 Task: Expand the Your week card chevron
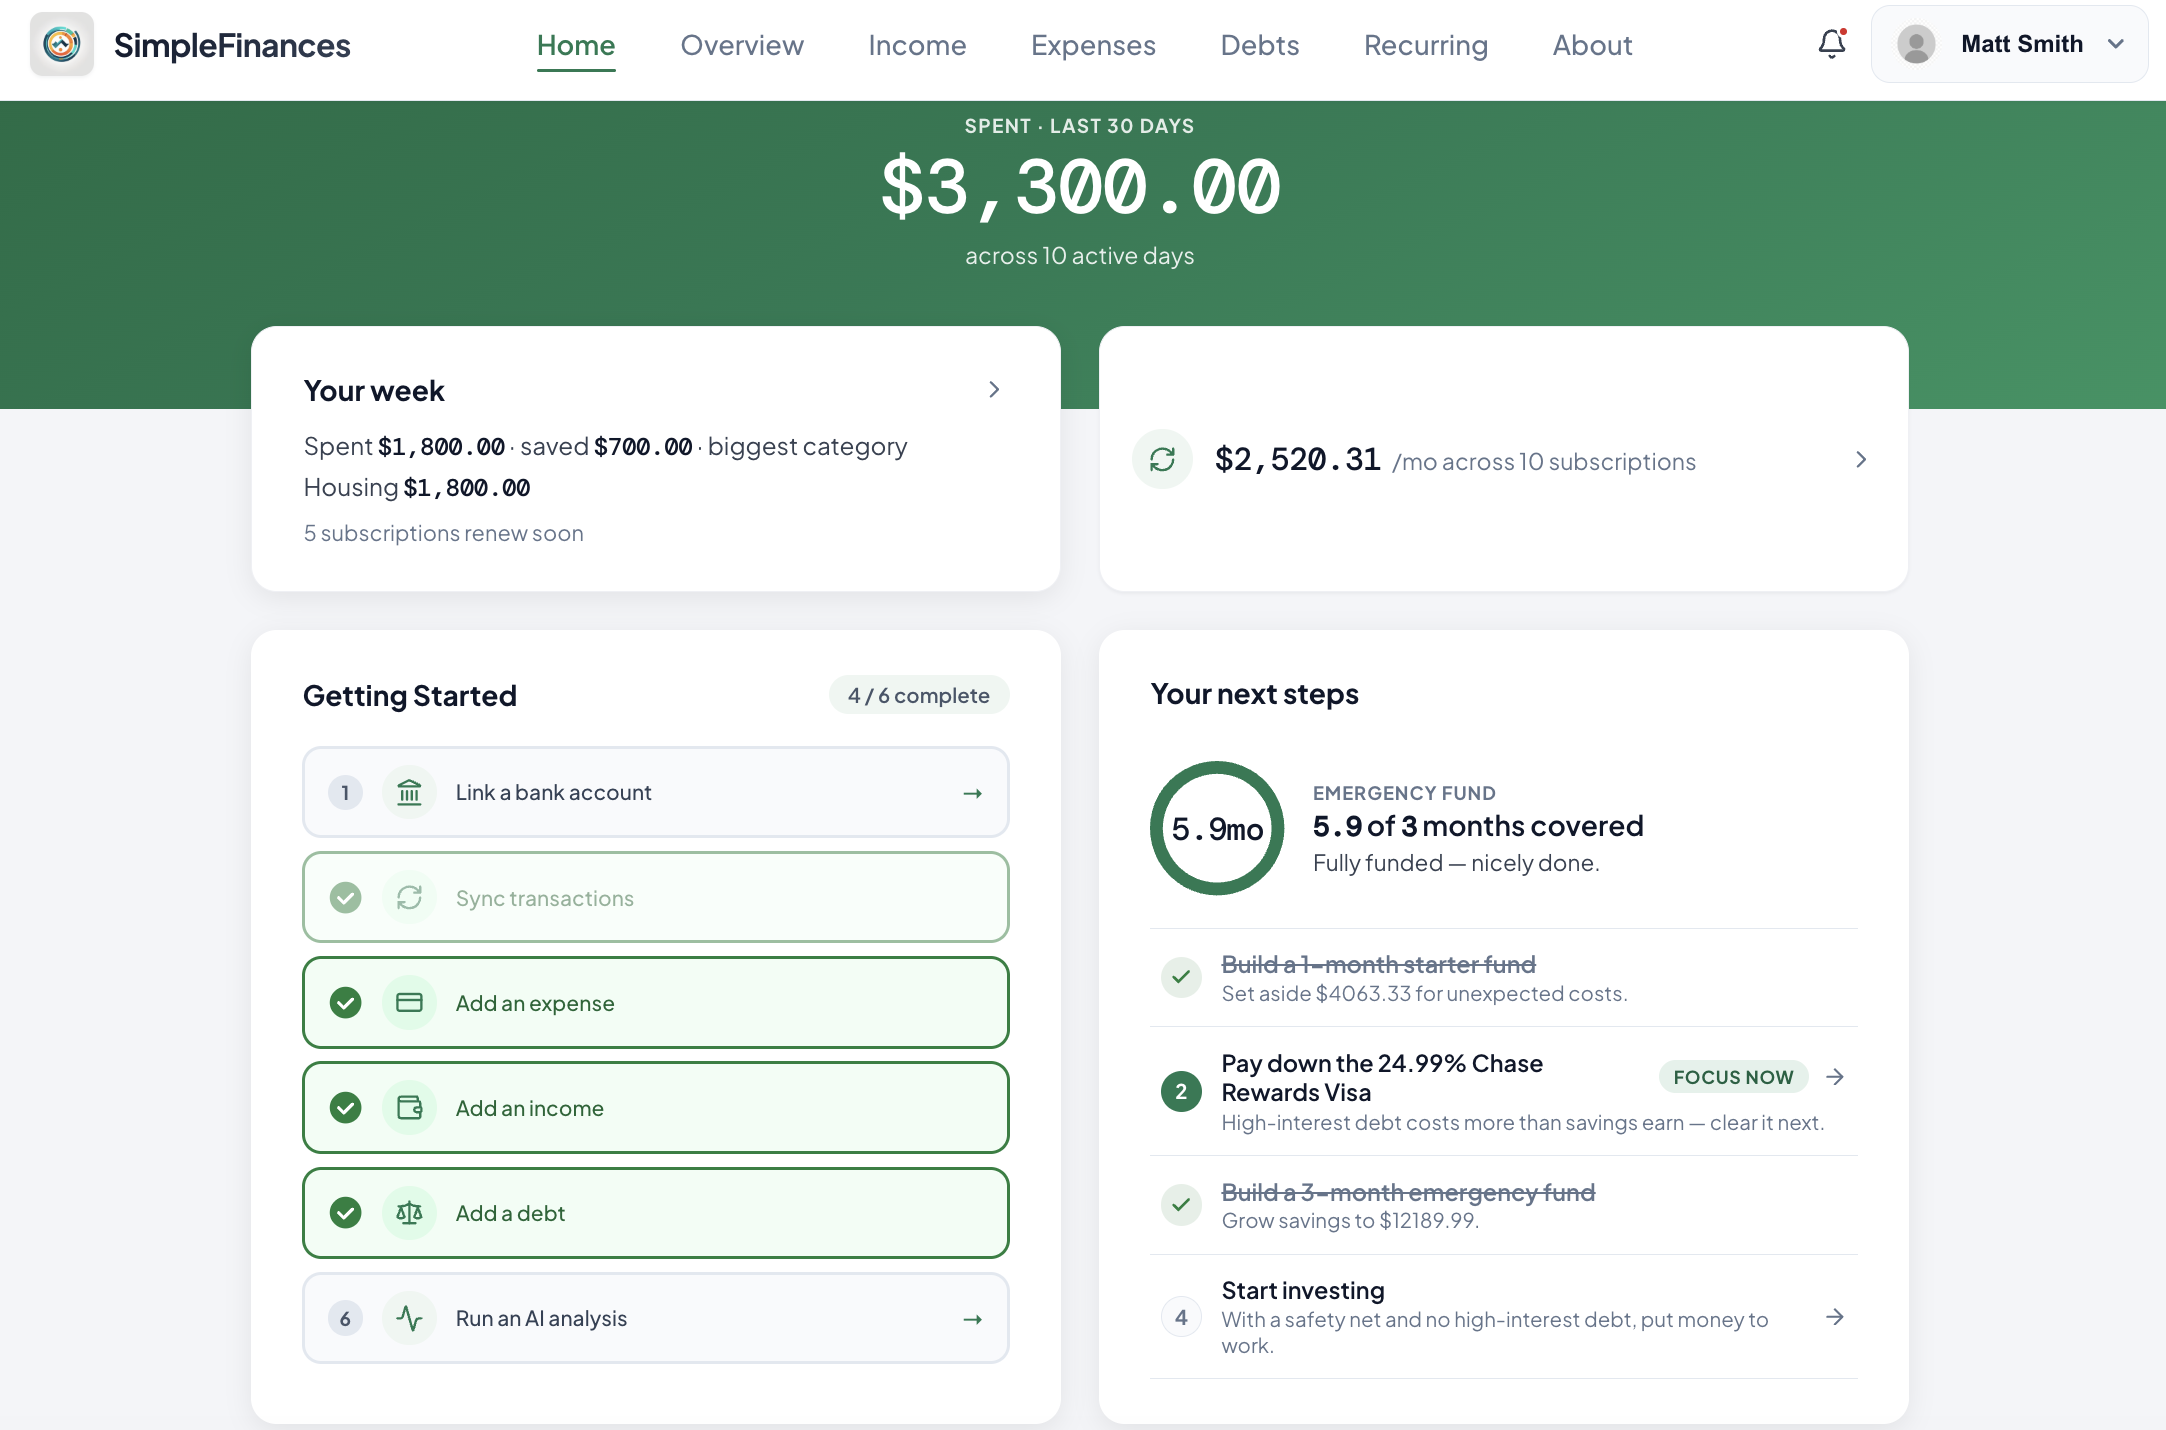[994, 389]
